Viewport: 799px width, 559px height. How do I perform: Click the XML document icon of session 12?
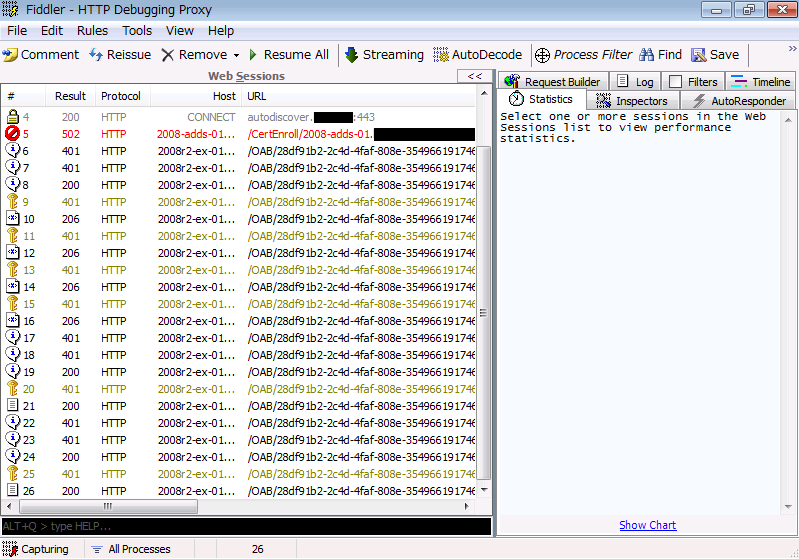click(13, 253)
